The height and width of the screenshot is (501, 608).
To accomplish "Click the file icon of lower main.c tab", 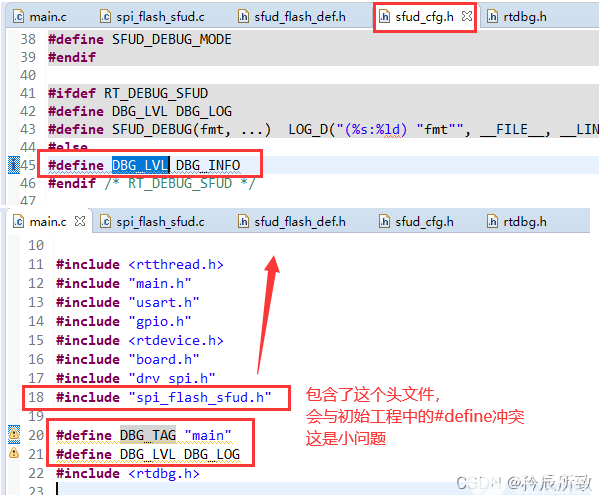I will [19, 222].
